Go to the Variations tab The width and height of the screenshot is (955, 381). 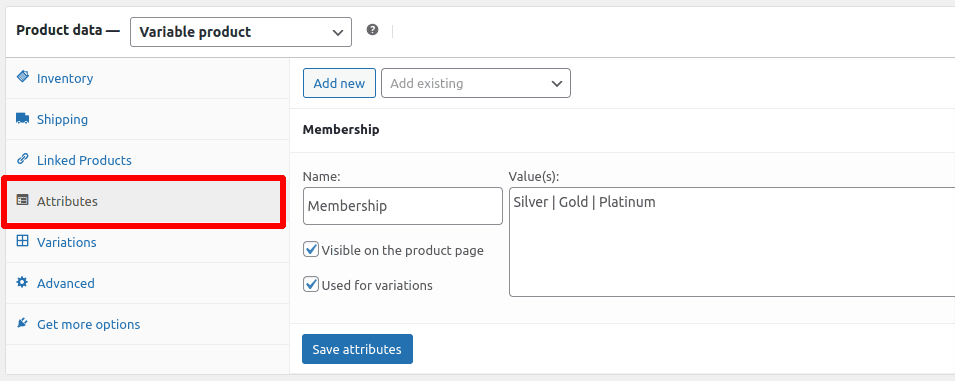pos(147,242)
